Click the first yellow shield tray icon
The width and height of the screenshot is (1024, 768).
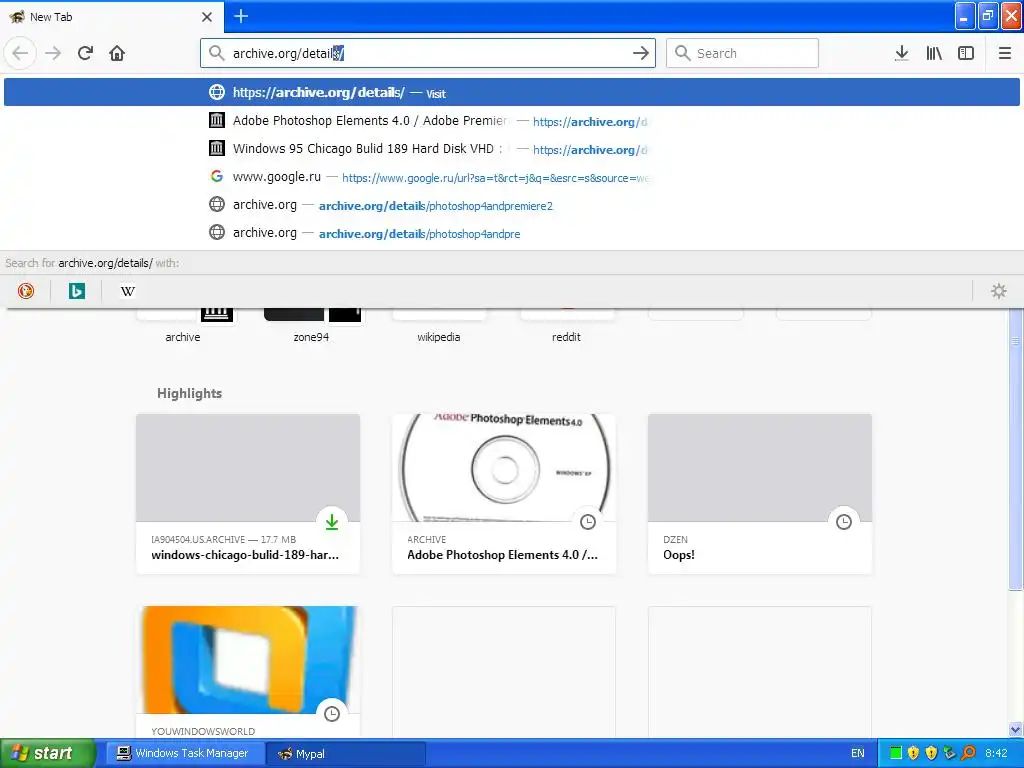pos(914,753)
